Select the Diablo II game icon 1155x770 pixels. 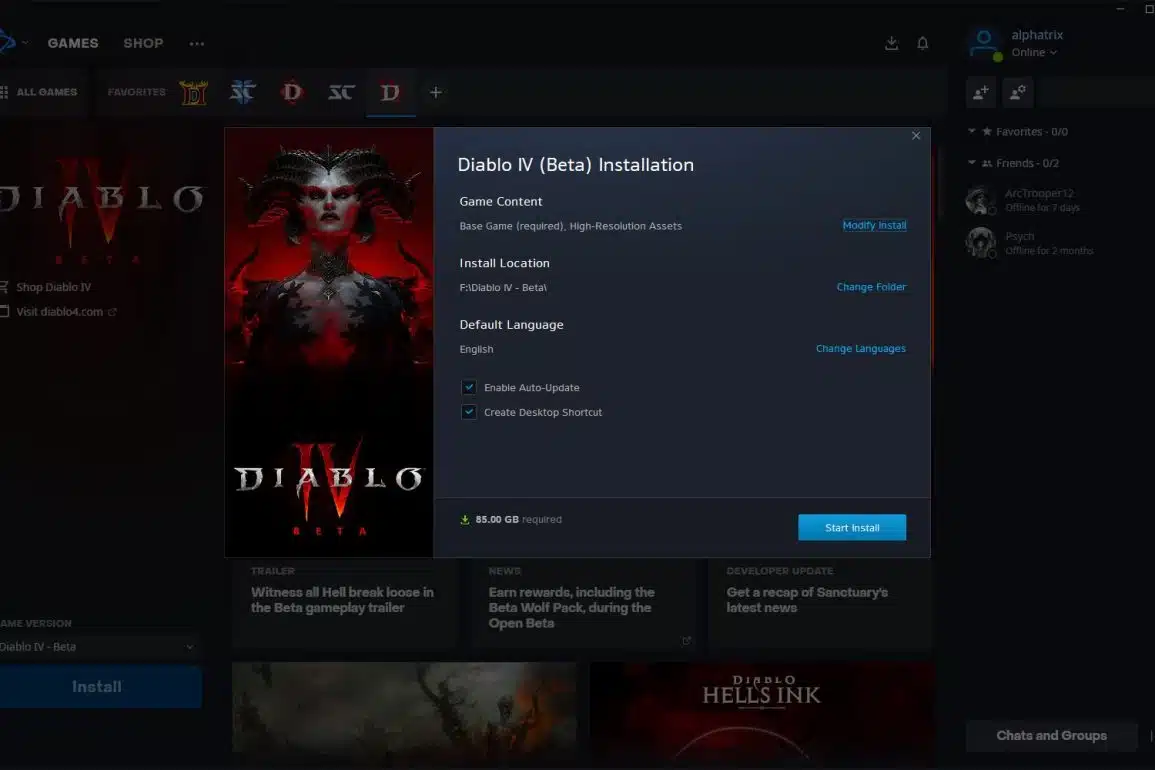click(194, 93)
